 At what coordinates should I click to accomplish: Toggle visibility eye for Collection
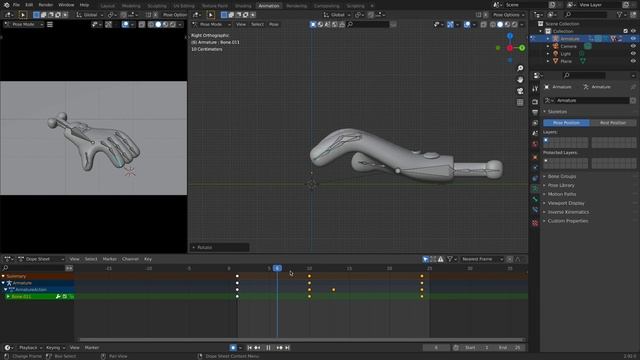(633, 31)
